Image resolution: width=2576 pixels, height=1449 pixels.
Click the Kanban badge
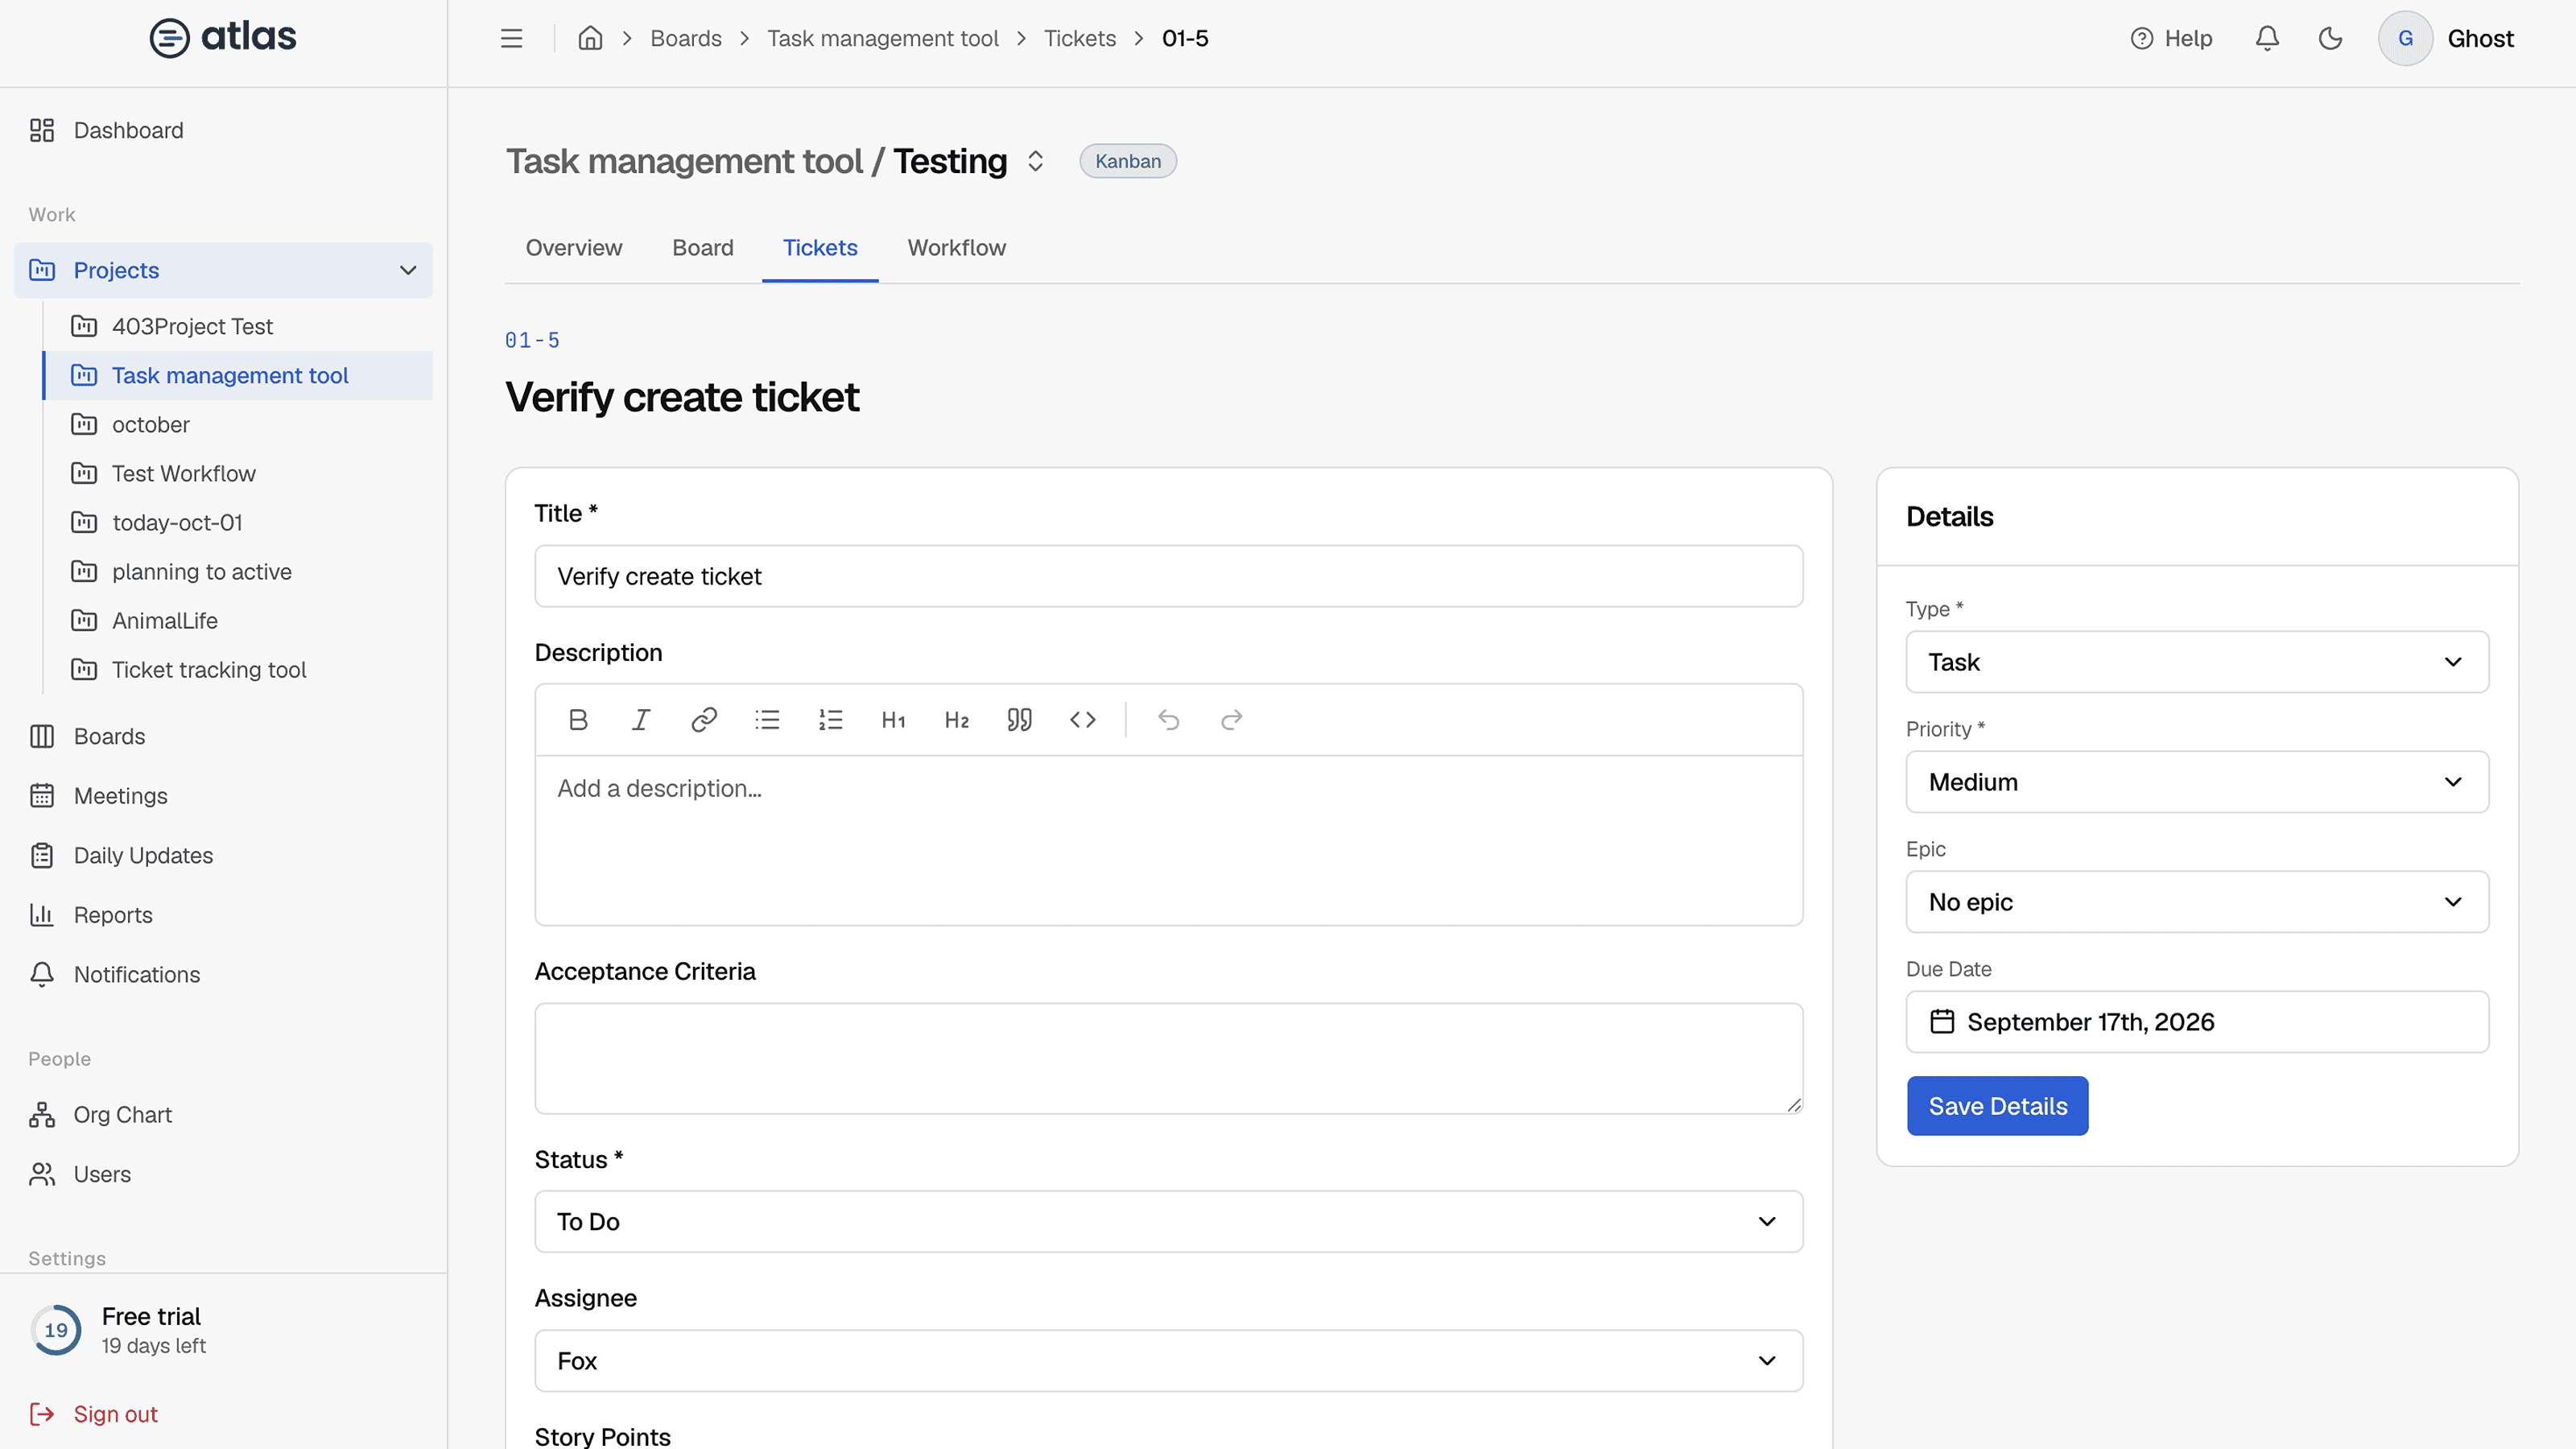coord(1127,161)
